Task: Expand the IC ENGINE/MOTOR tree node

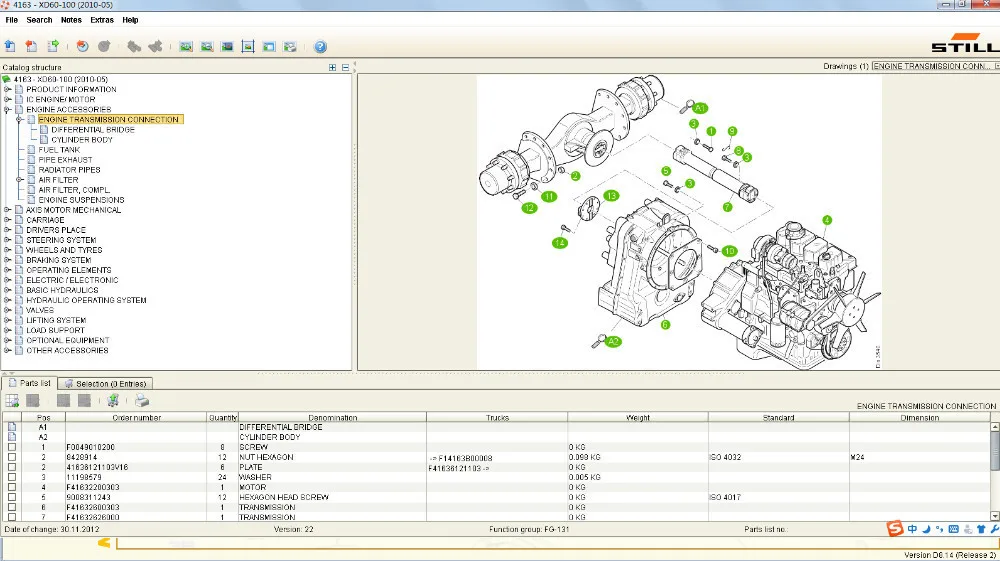Action: pos(7,99)
